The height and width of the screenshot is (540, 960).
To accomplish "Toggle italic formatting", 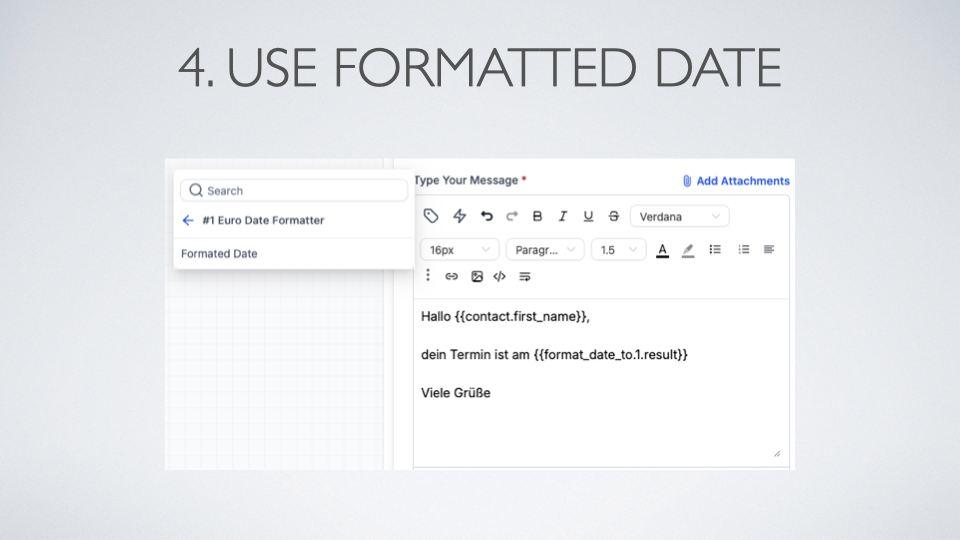I will tap(563, 216).
